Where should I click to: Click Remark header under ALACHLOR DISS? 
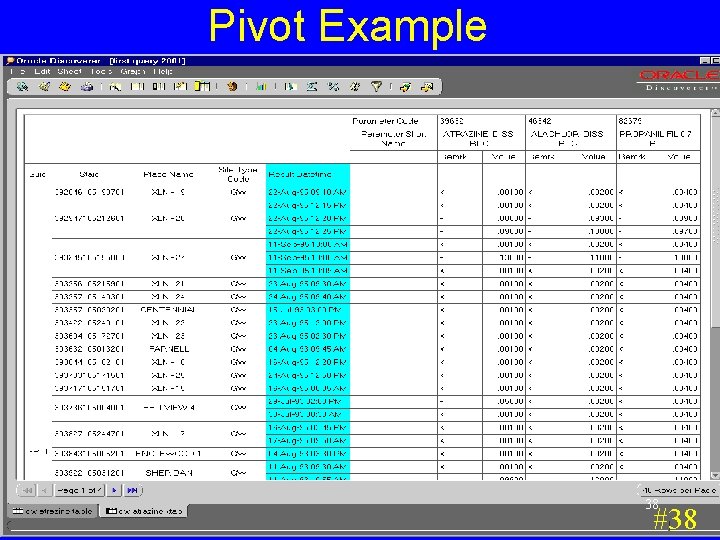[x=542, y=157]
